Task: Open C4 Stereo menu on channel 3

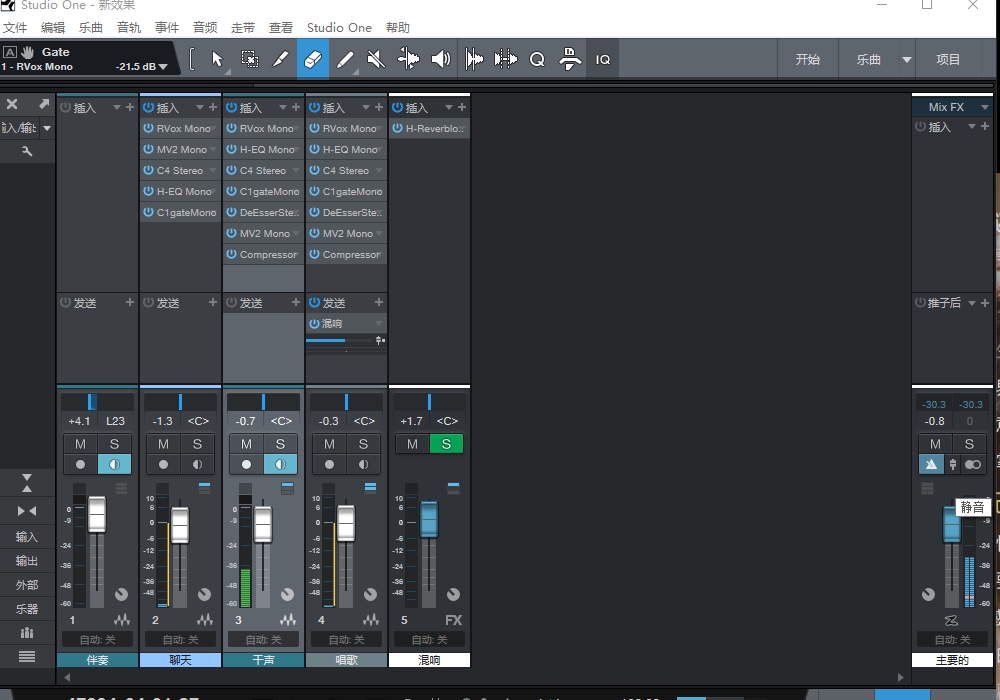Action: [x=296, y=170]
